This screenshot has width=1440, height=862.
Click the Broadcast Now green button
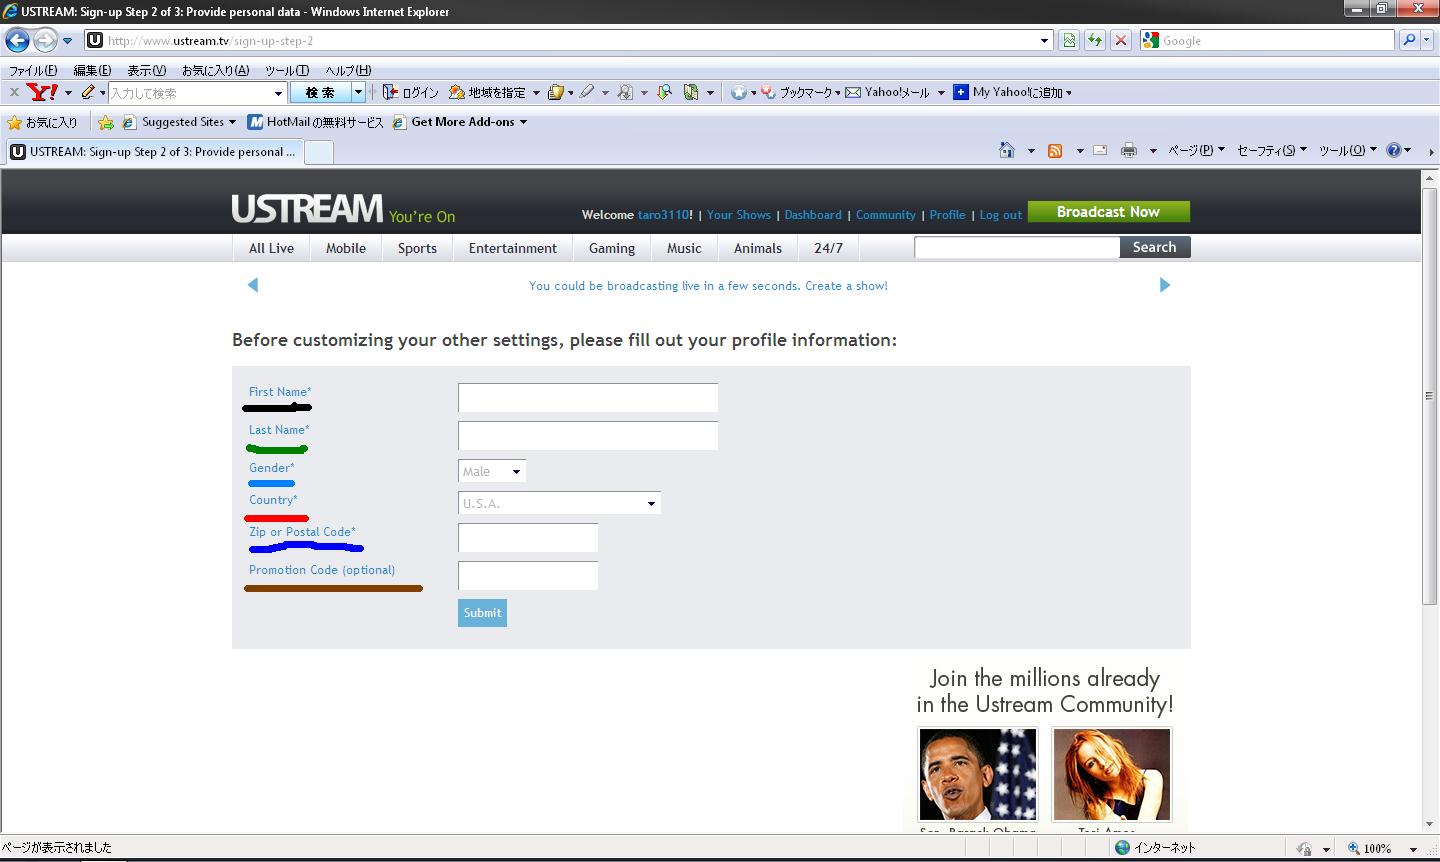(1108, 212)
